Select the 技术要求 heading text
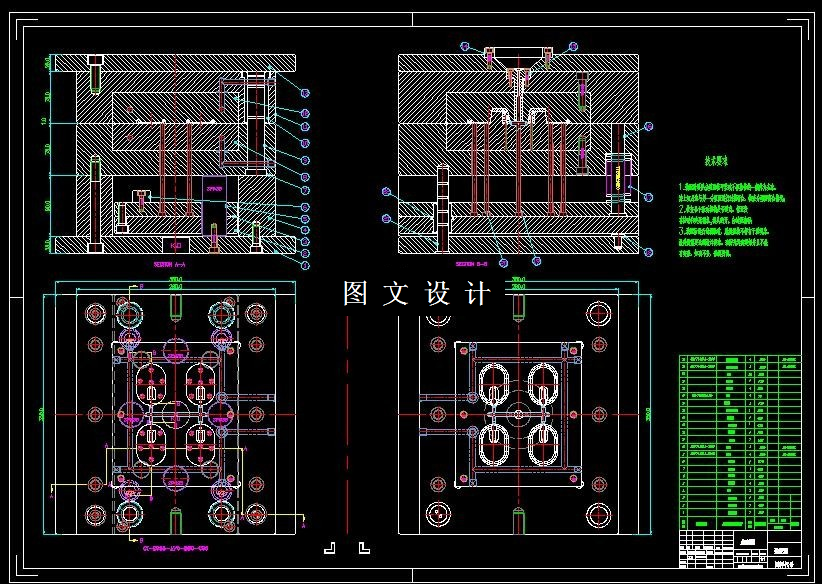This screenshot has height=584, width=822. pyautogui.click(x=716, y=162)
